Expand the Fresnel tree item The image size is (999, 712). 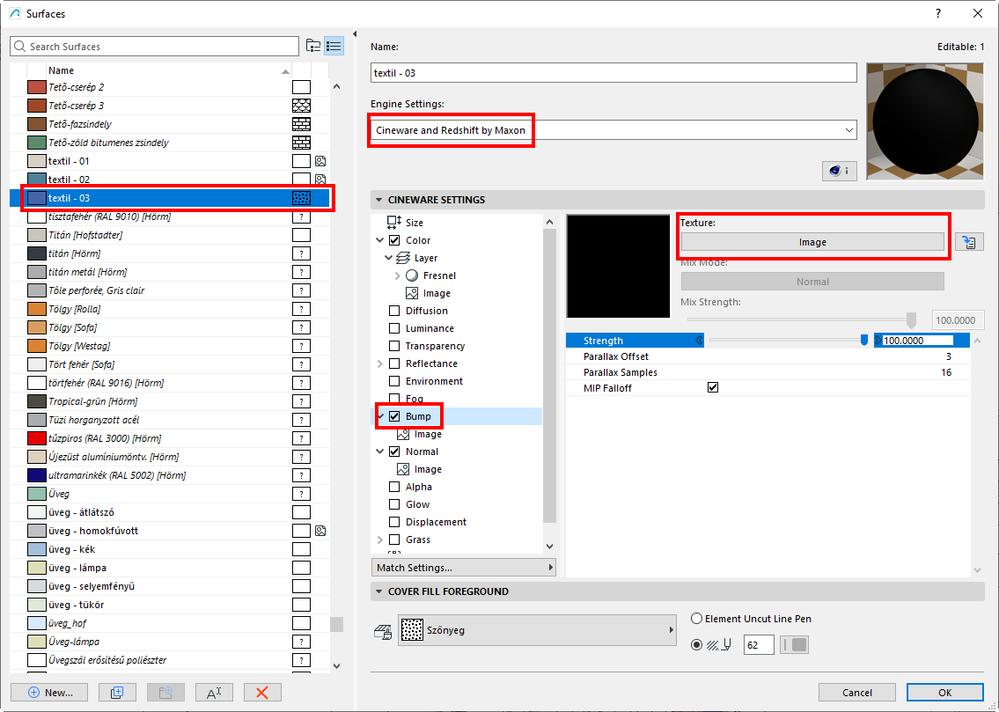point(398,276)
